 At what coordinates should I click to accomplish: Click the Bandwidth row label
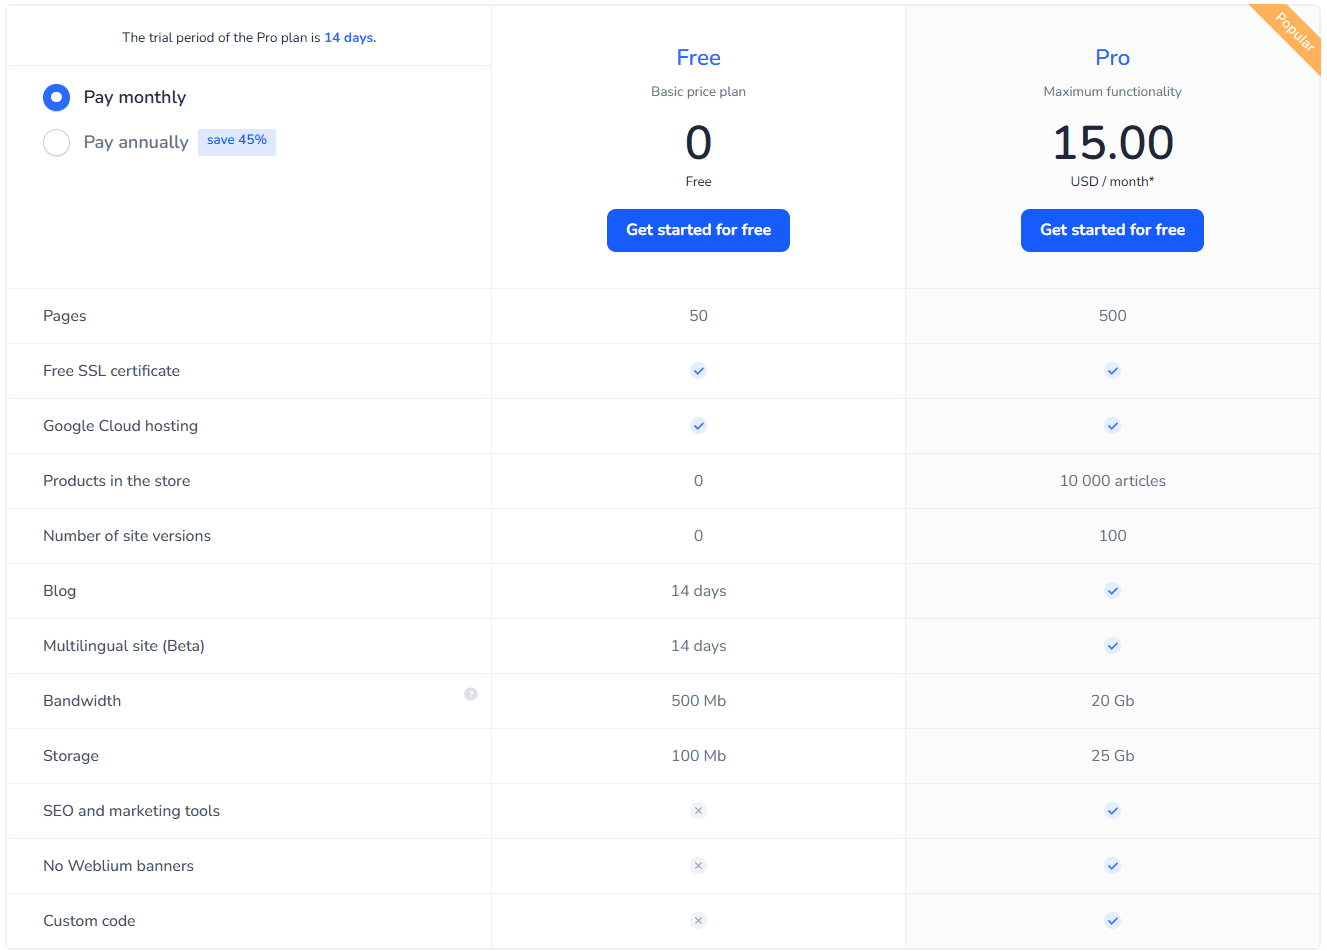(82, 701)
